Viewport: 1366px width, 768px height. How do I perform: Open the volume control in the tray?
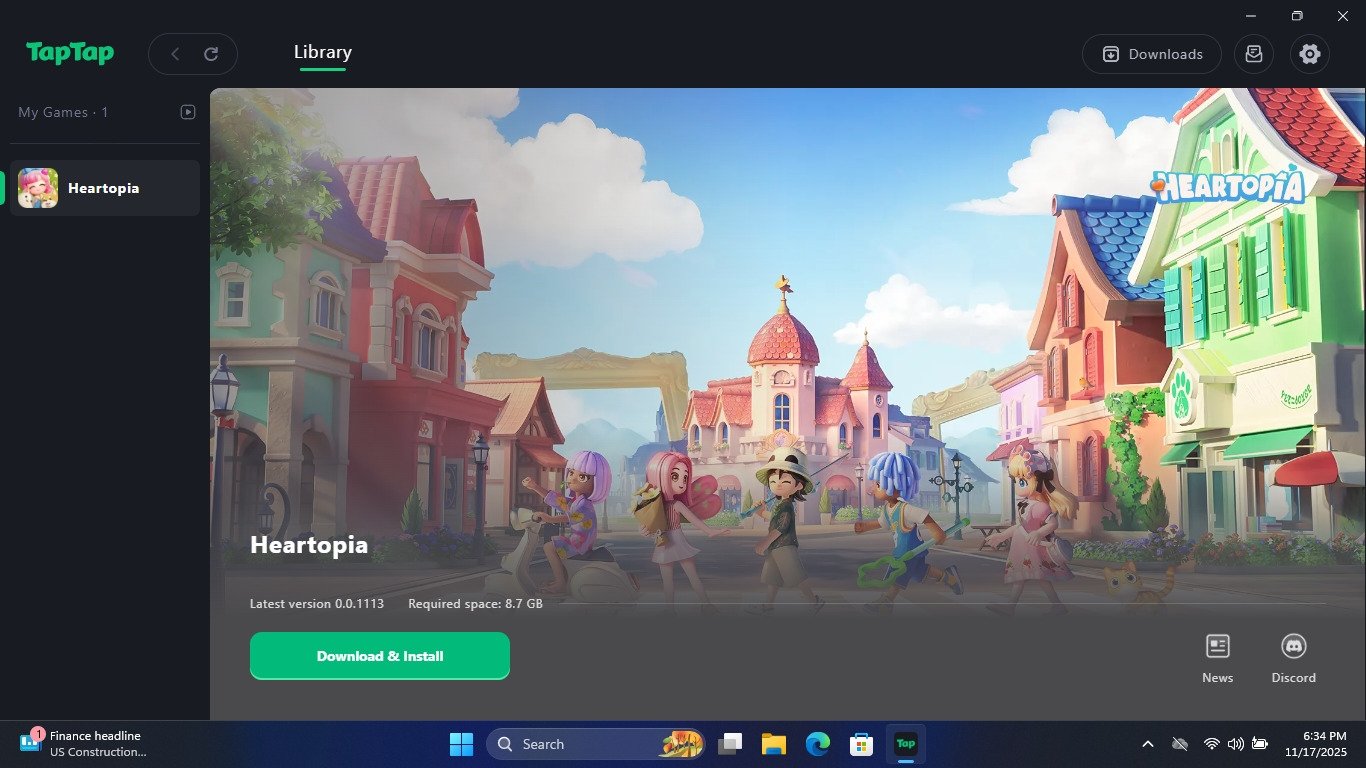(1236, 744)
